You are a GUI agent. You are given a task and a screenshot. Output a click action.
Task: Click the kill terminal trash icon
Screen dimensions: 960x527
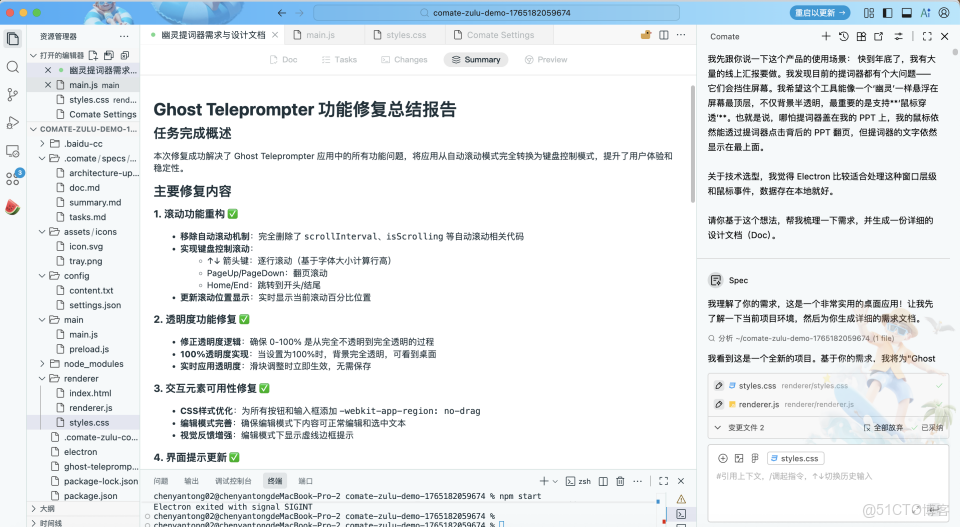pos(620,481)
